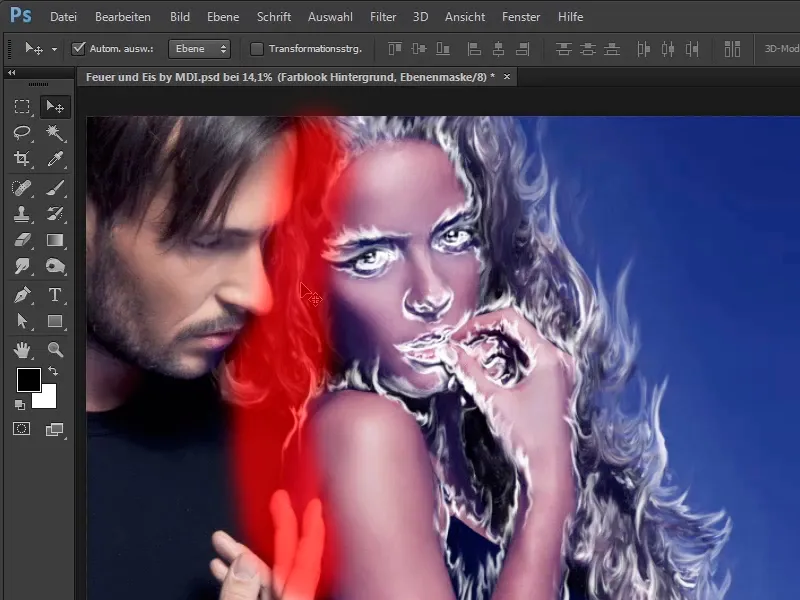Swap foreground and background colors
The height and width of the screenshot is (600, 800).
(53, 371)
